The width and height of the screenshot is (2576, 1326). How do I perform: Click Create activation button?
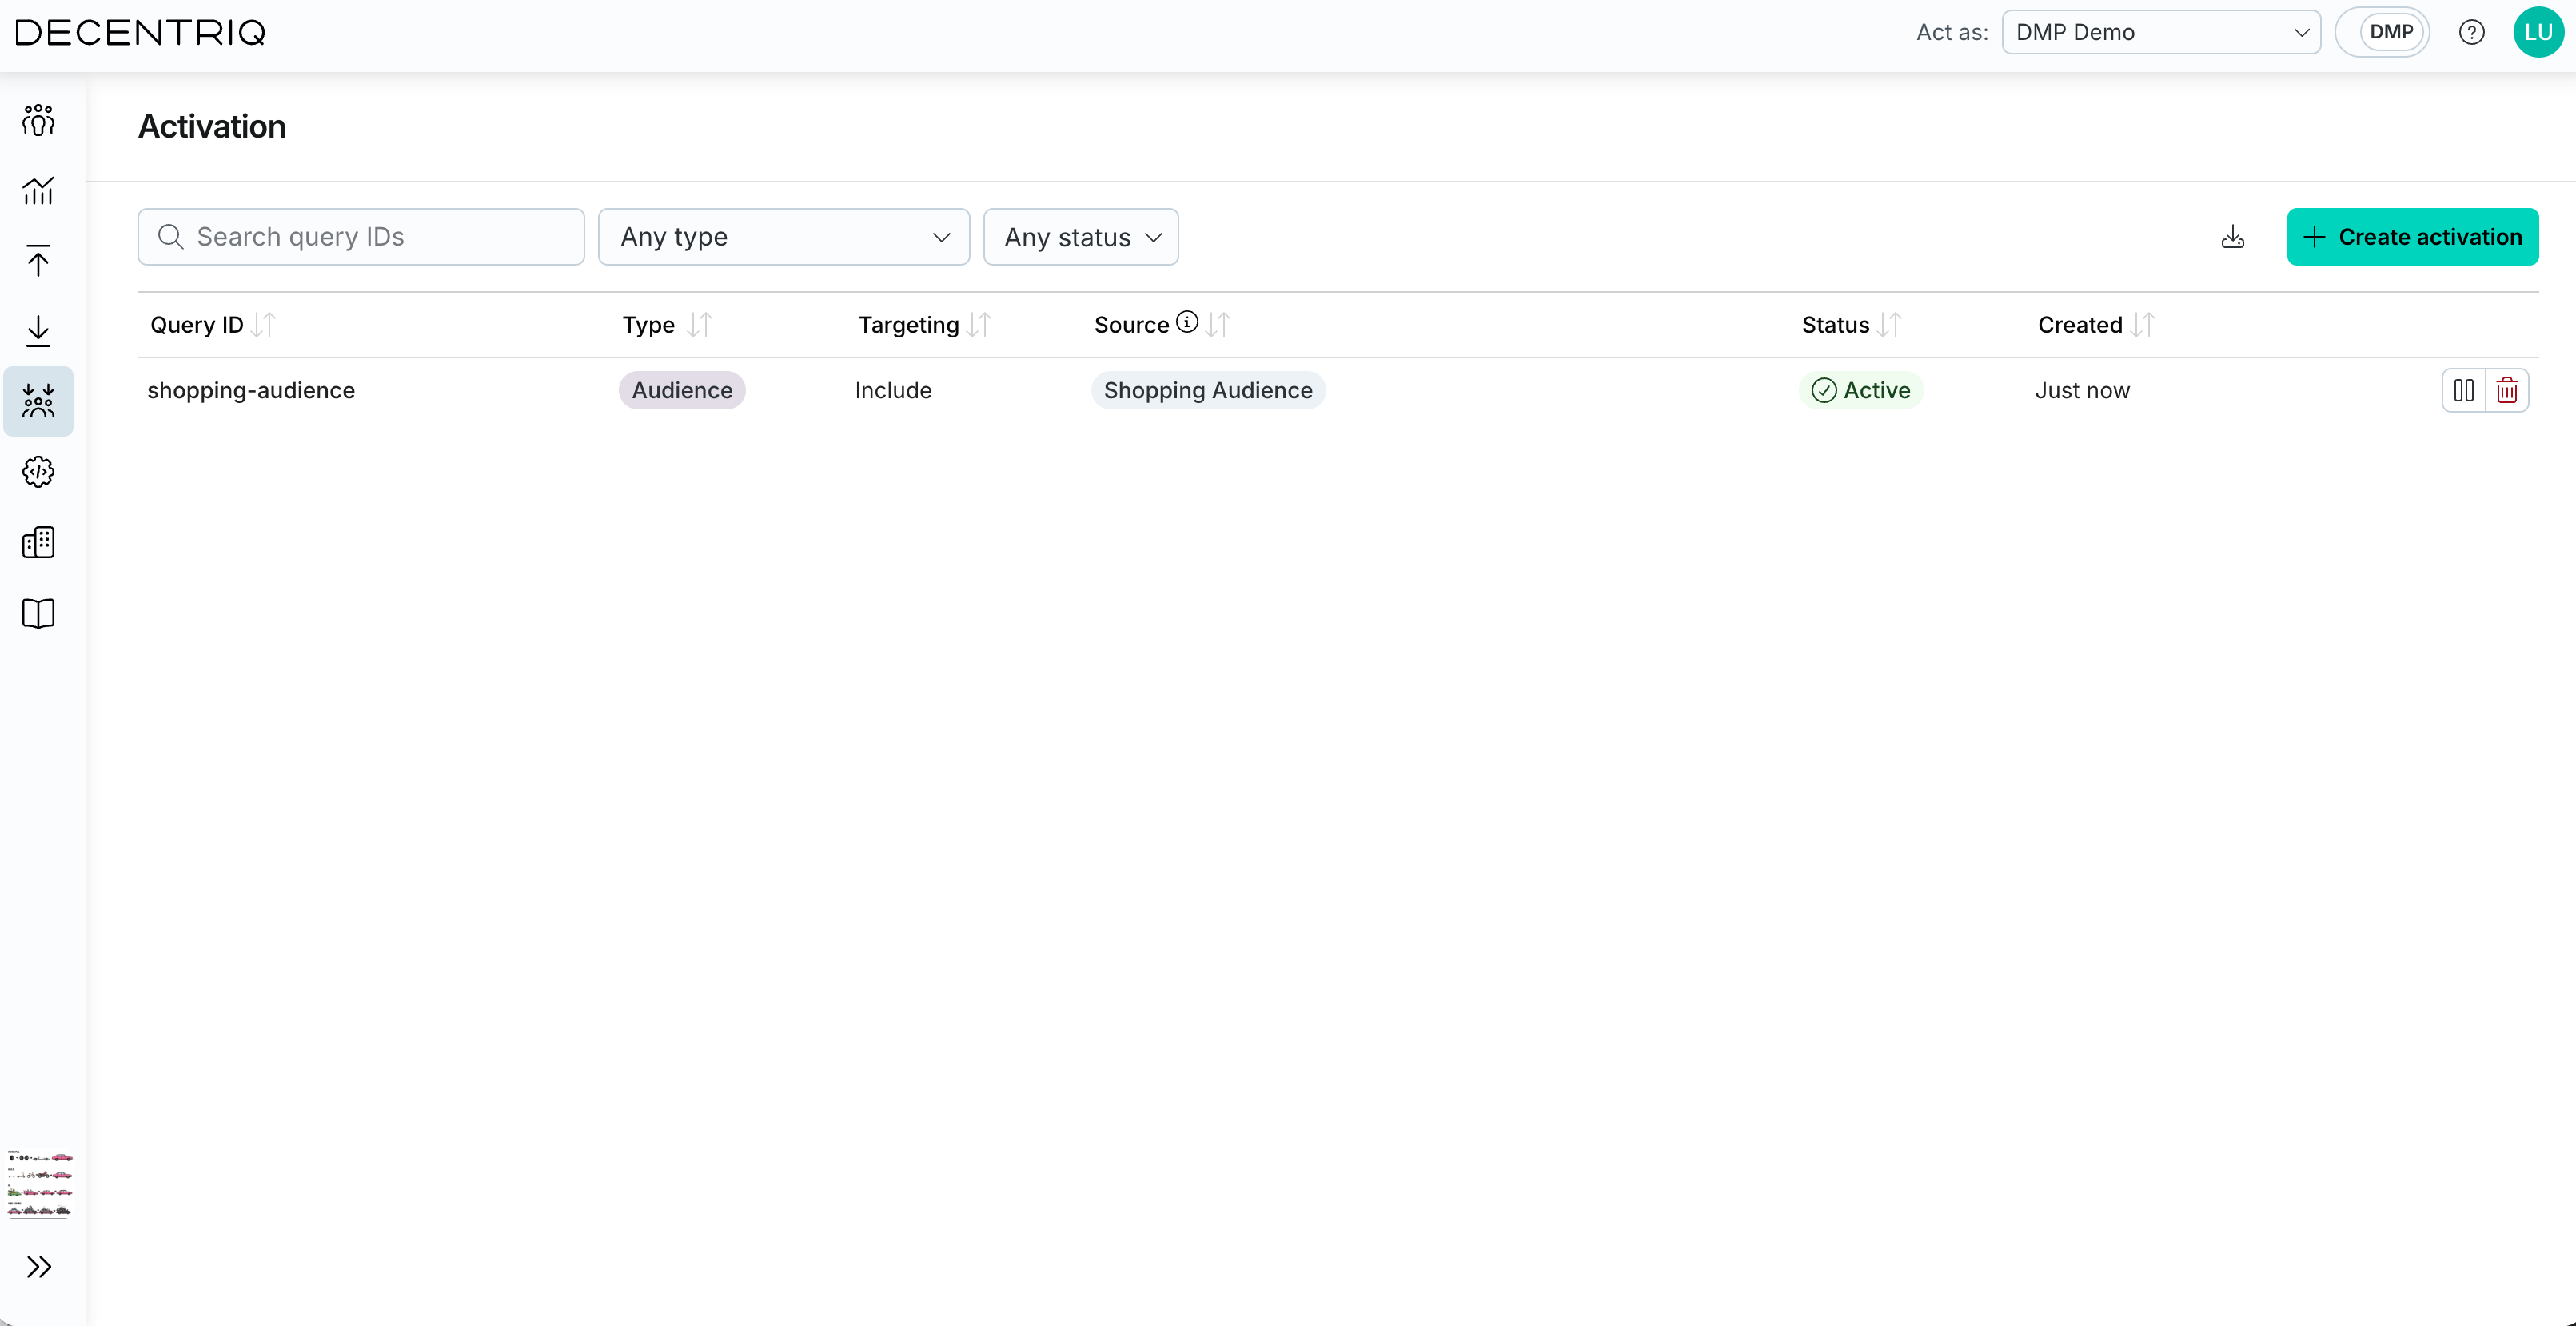pos(2412,237)
